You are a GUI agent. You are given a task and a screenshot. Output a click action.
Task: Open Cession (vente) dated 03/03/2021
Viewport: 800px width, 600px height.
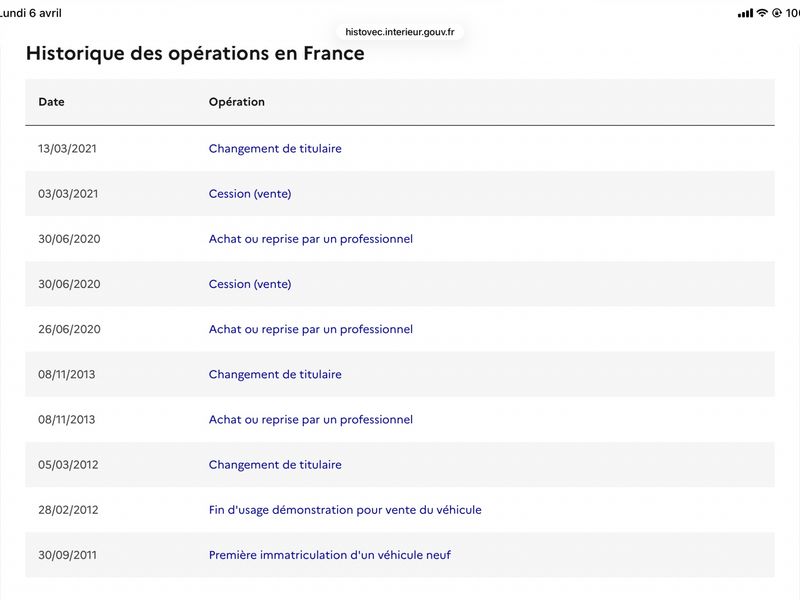point(250,194)
